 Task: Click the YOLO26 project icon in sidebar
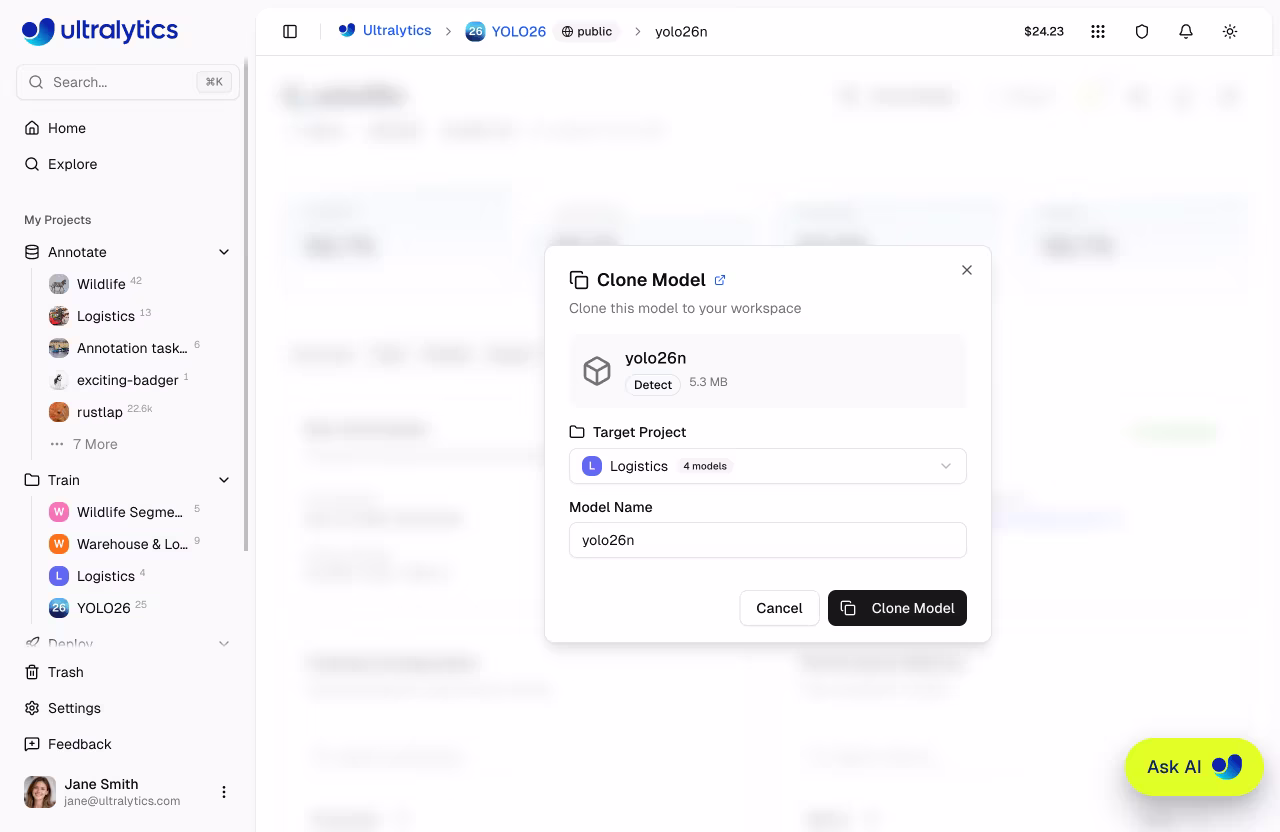(x=59, y=608)
